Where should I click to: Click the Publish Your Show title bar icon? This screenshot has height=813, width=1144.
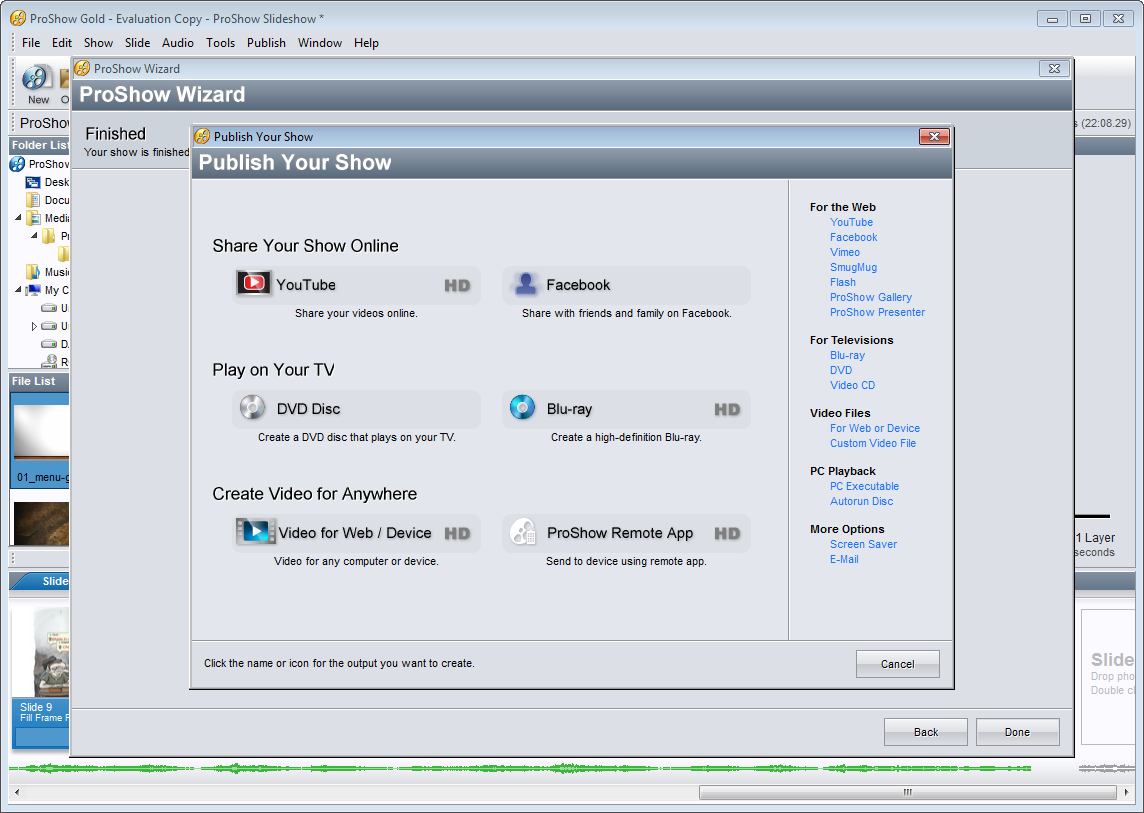coord(202,136)
